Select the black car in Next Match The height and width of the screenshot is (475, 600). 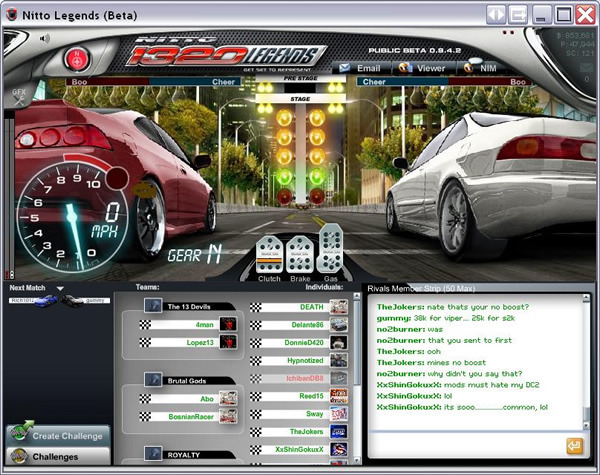73,301
